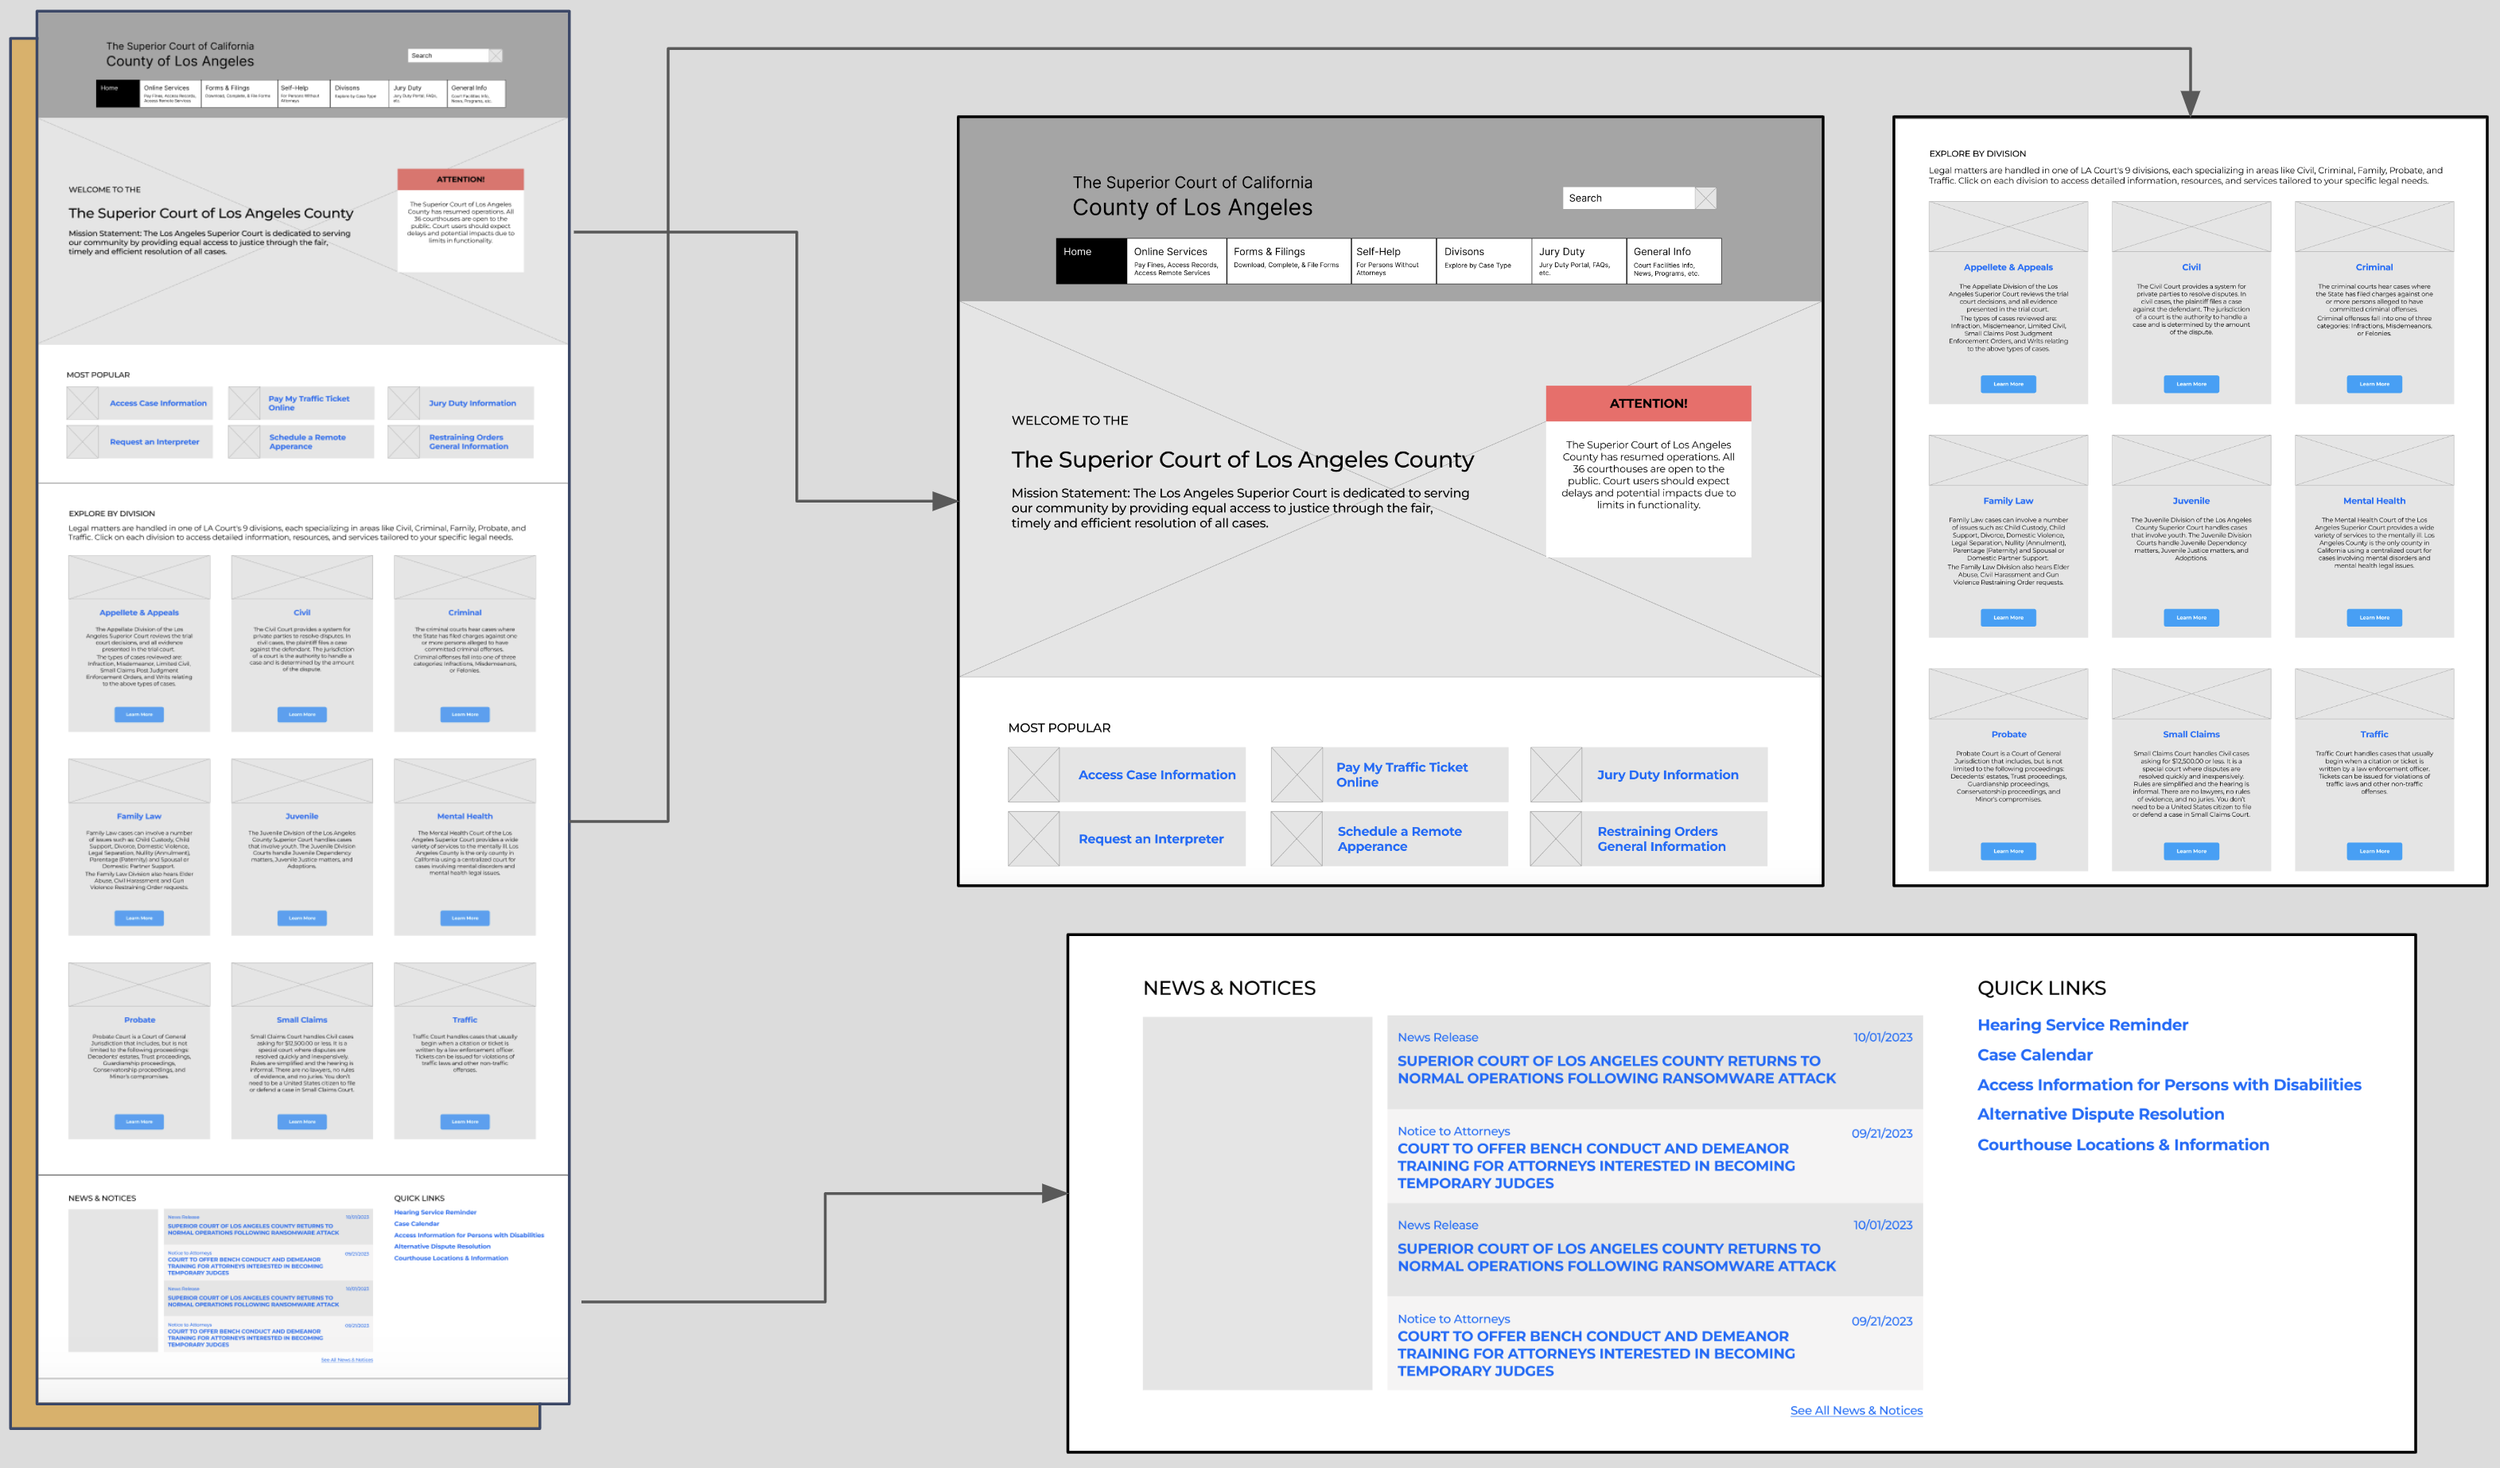Click the news image placeholder in the enlarged news frame
2500x1468 pixels.
[1257, 1203]
